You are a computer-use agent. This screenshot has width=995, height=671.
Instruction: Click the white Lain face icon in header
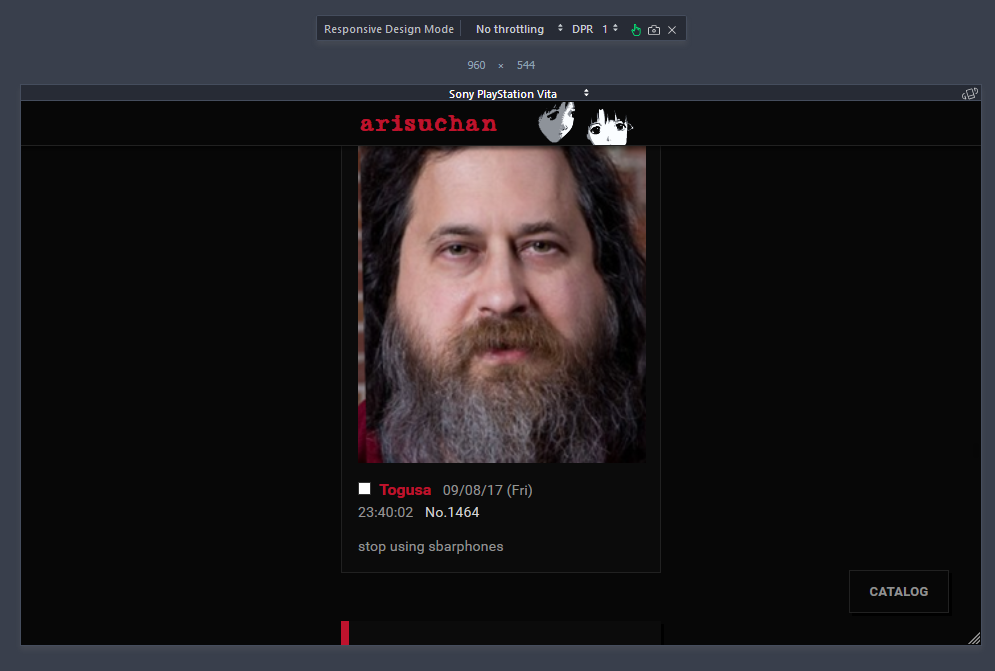(607, 126)
